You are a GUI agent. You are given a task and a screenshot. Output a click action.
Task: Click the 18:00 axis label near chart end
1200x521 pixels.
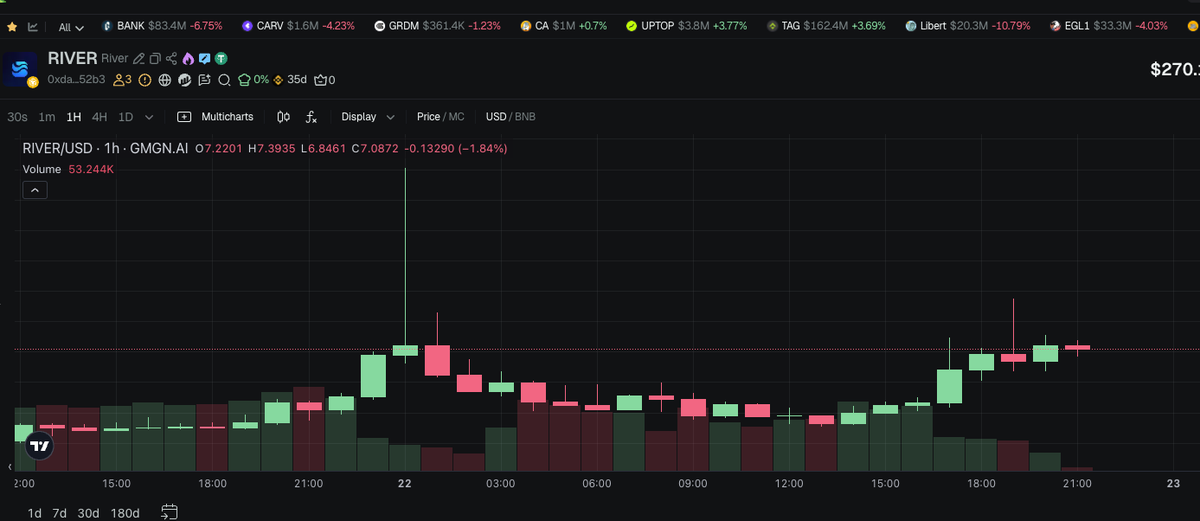tap(981, 484)
